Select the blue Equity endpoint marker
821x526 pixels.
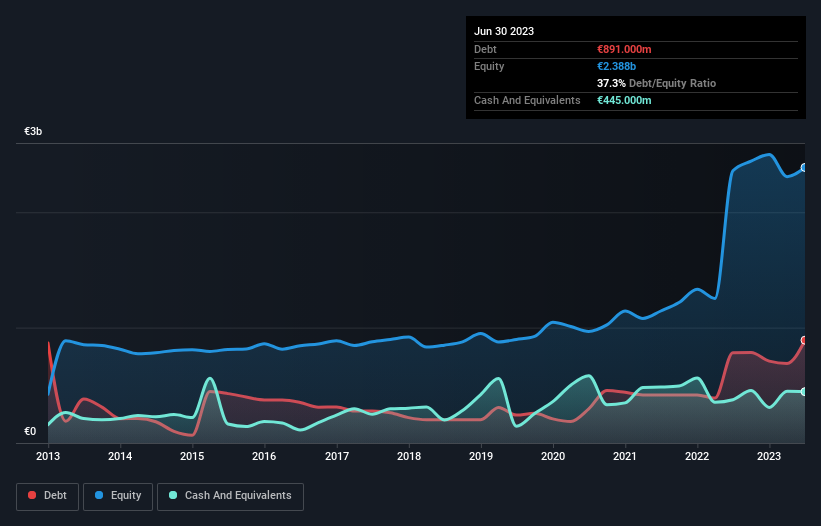[804, 167]
